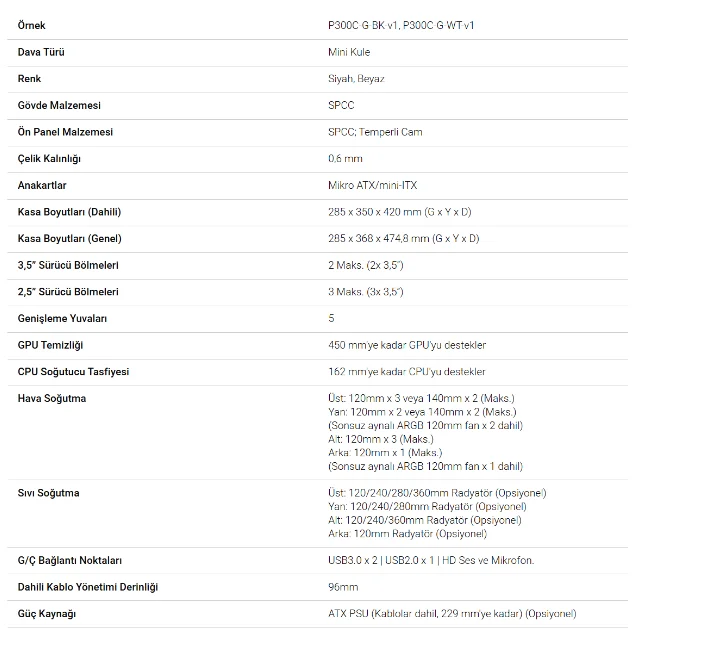Viewport: 727px width, 654px height.
Task: Click the "Çelik Kalınlığı" label
Action: (x=49, y=158)
